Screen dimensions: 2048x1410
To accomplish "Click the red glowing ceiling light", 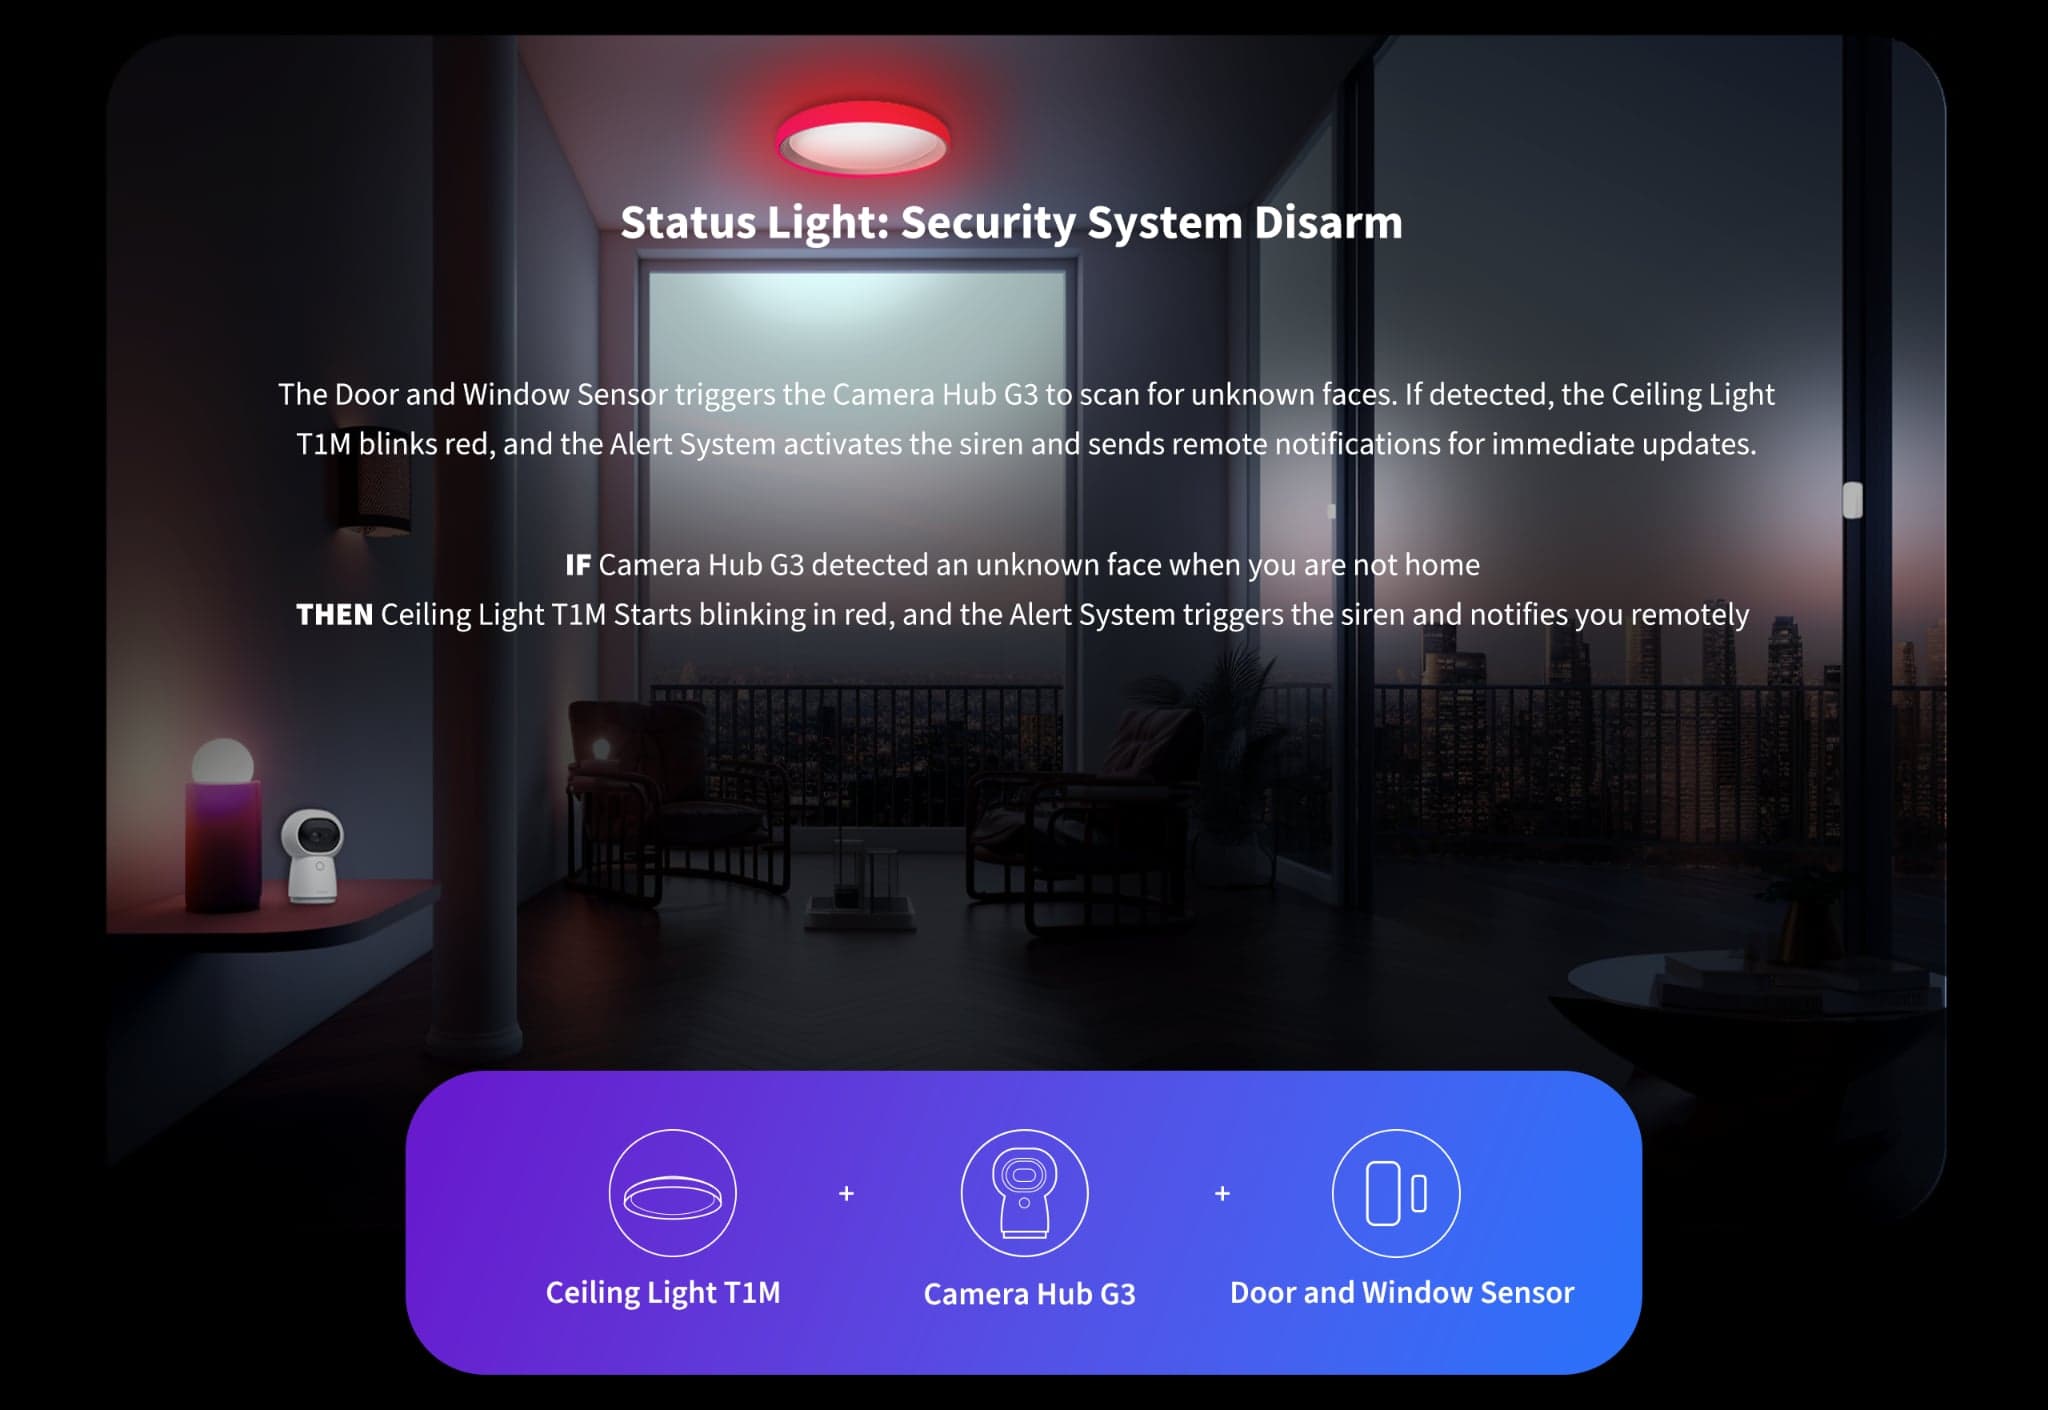I will [863, 138].
